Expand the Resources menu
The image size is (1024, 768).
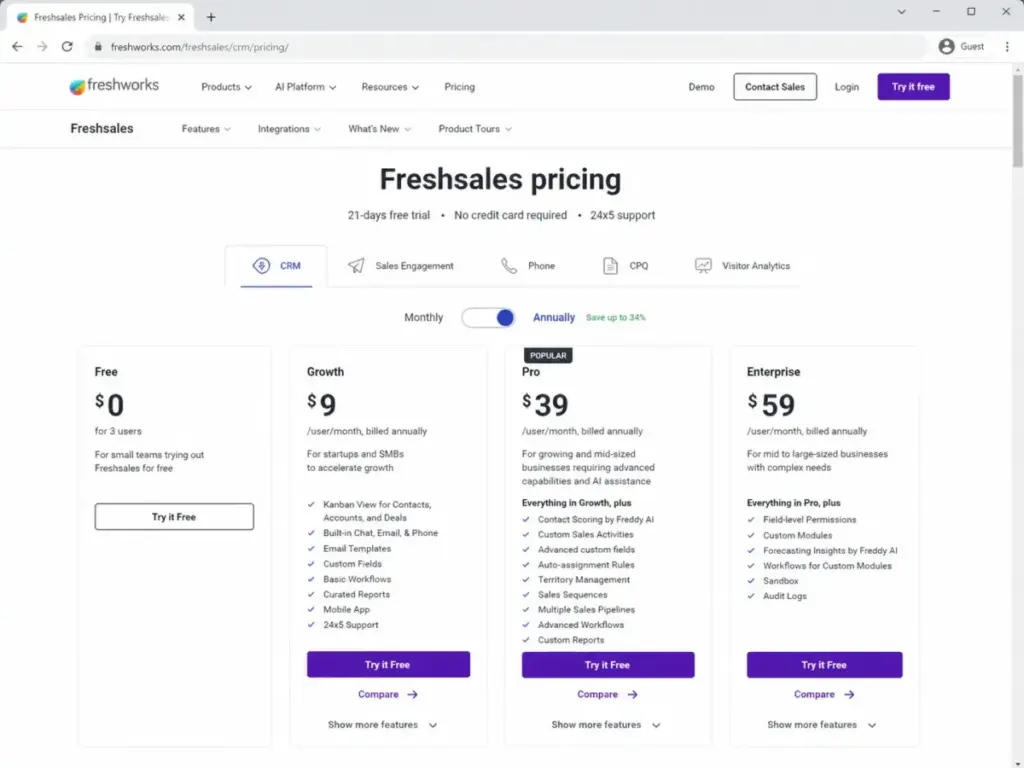[x=390, y=87]
